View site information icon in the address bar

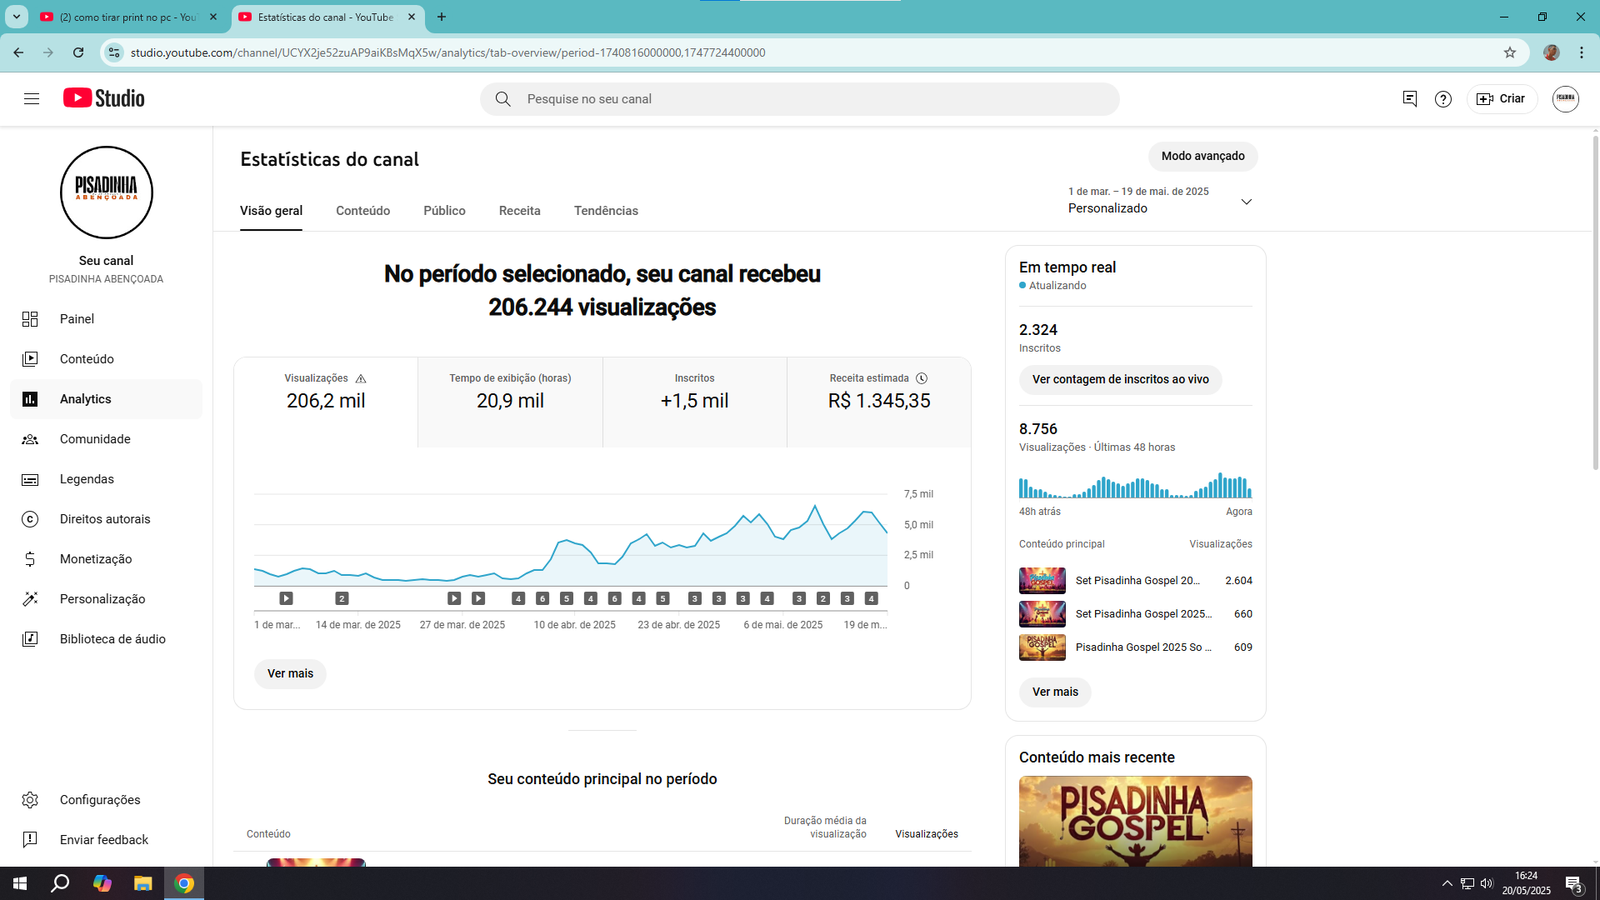pos(114,53)
